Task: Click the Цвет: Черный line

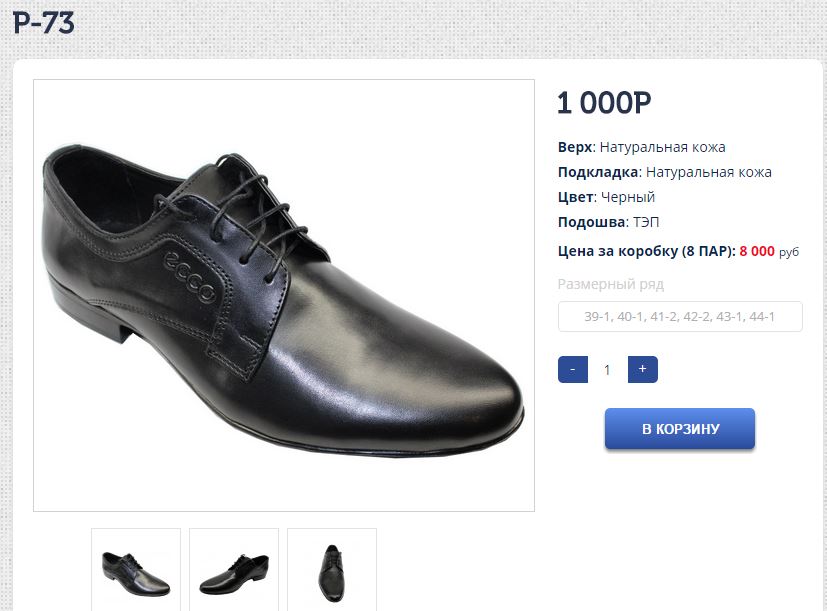Action: tap(606, 197)
